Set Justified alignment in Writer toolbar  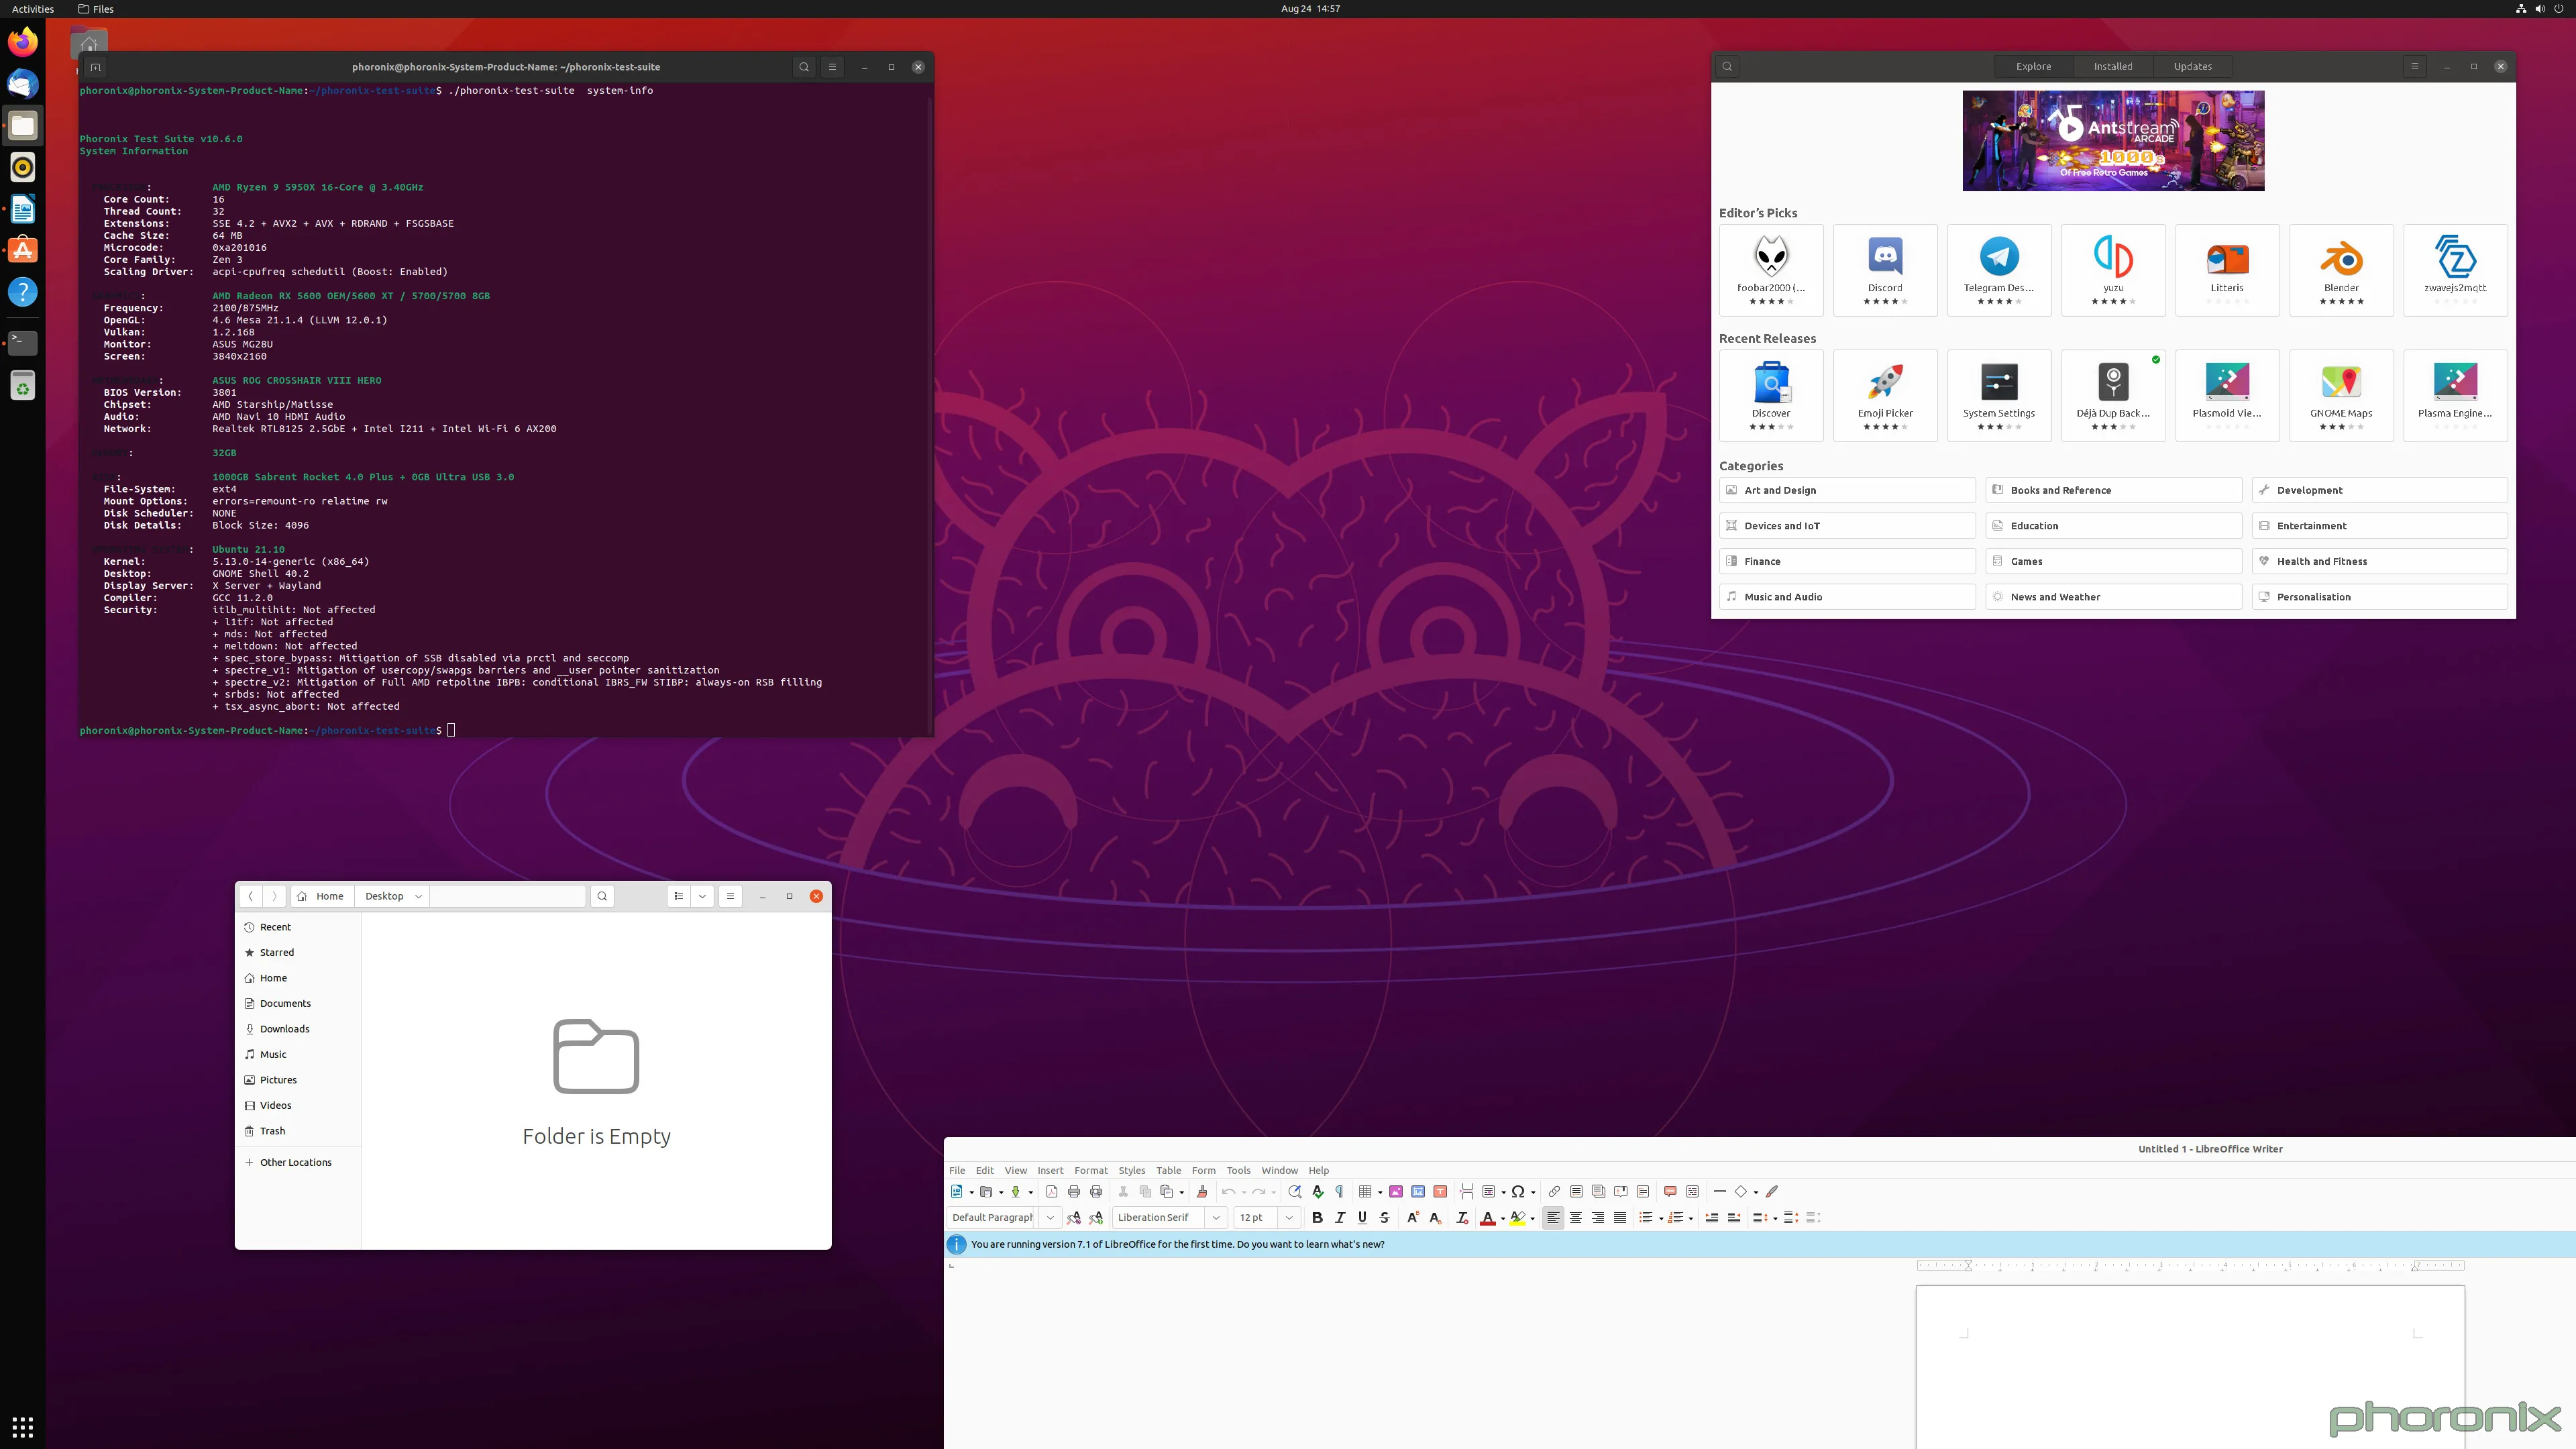pyautogui.click(x=1620, y=1217)
